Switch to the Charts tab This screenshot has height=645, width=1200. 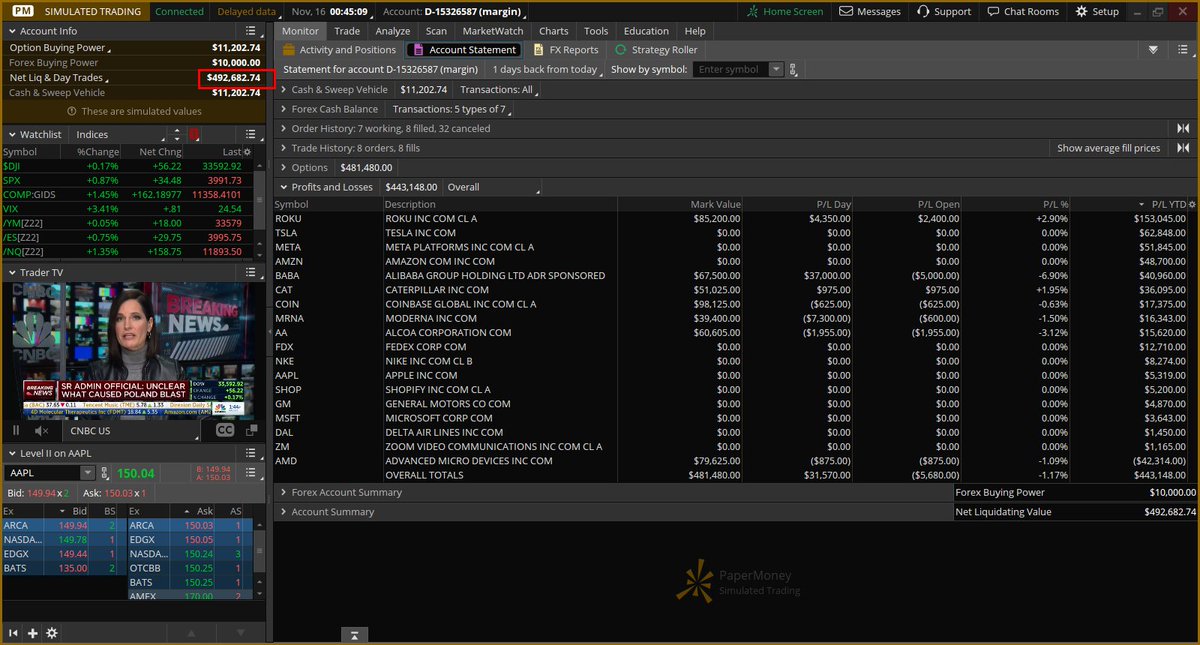[553, 31]
